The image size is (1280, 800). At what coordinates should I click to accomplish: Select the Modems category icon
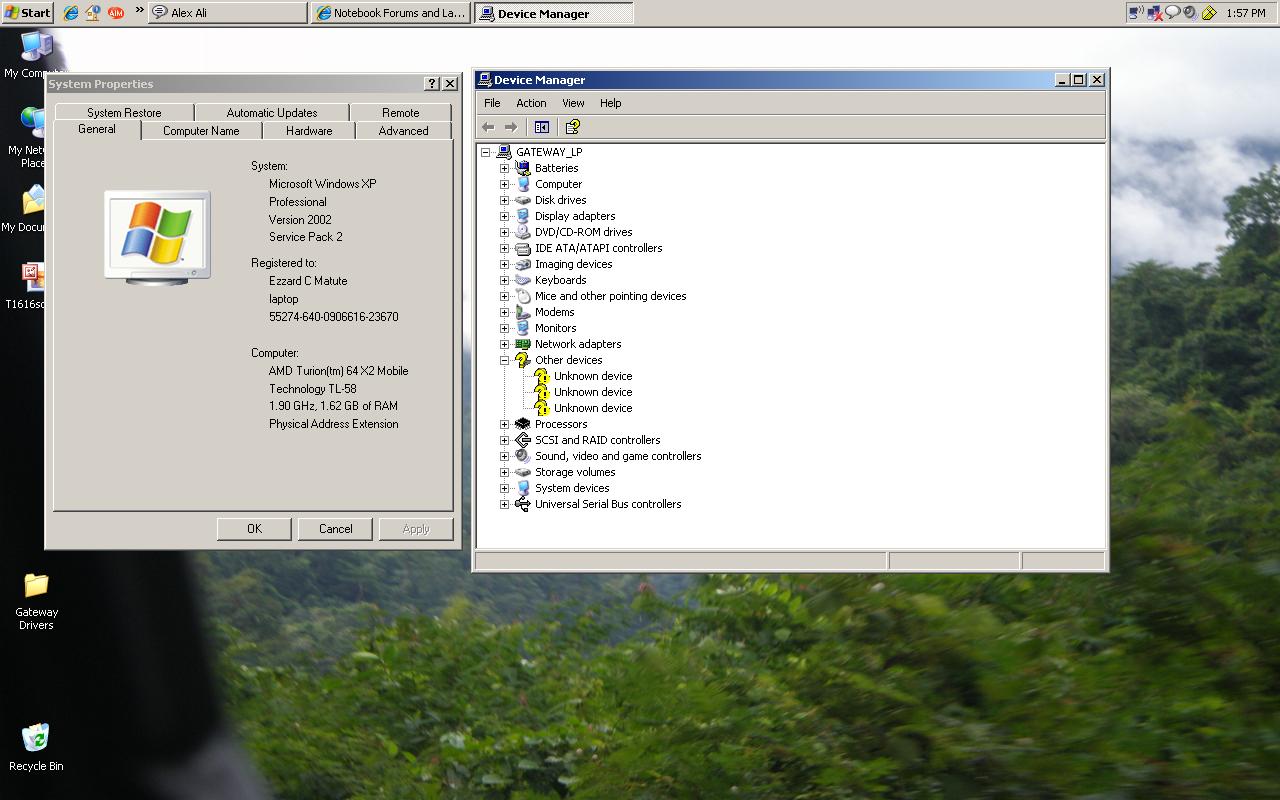[x=522, y=312]
